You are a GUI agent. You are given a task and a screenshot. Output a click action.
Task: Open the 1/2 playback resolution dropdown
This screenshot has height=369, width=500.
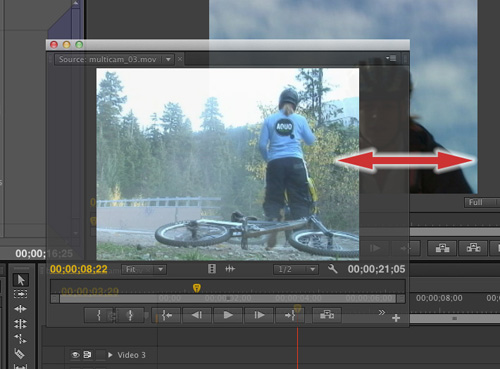(x=296, y=269)
